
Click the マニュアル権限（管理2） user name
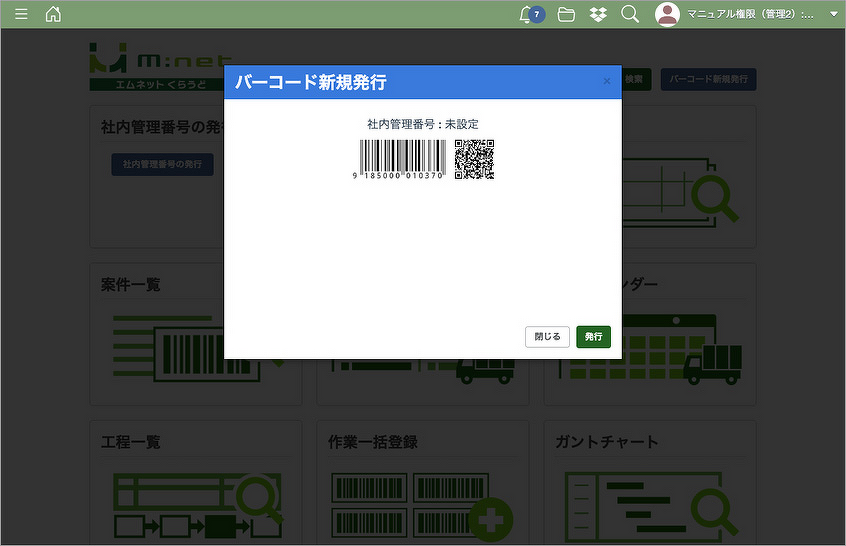750,15
